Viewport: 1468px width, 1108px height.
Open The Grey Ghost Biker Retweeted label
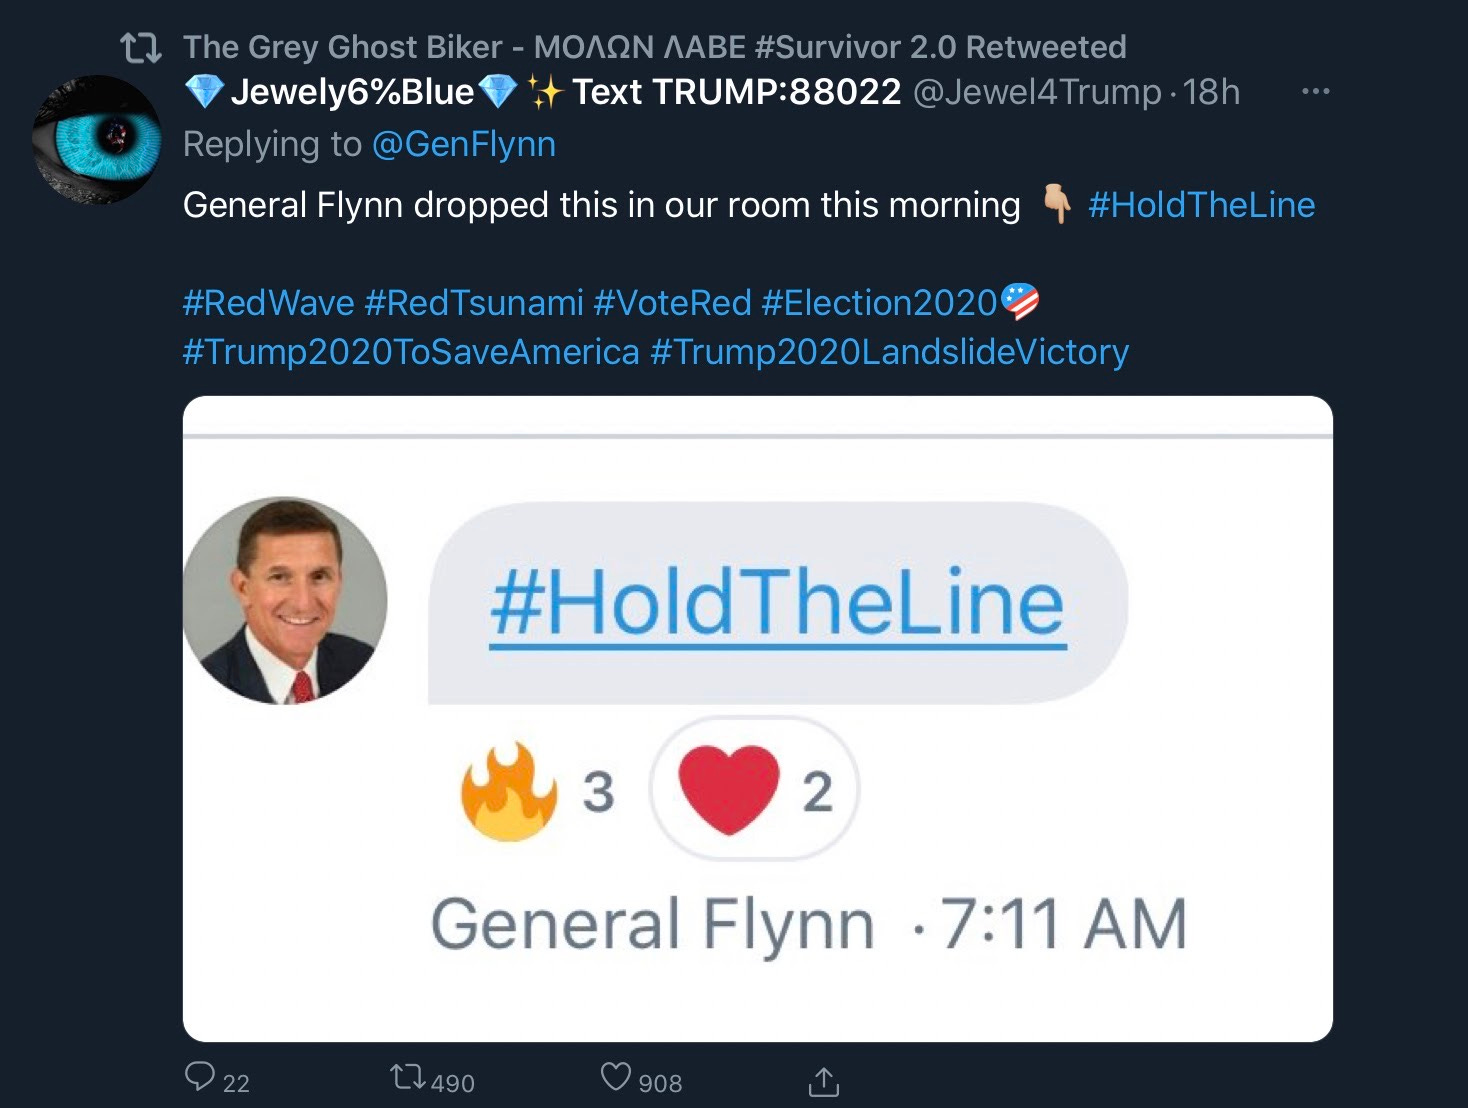click(x=655, y=47)
